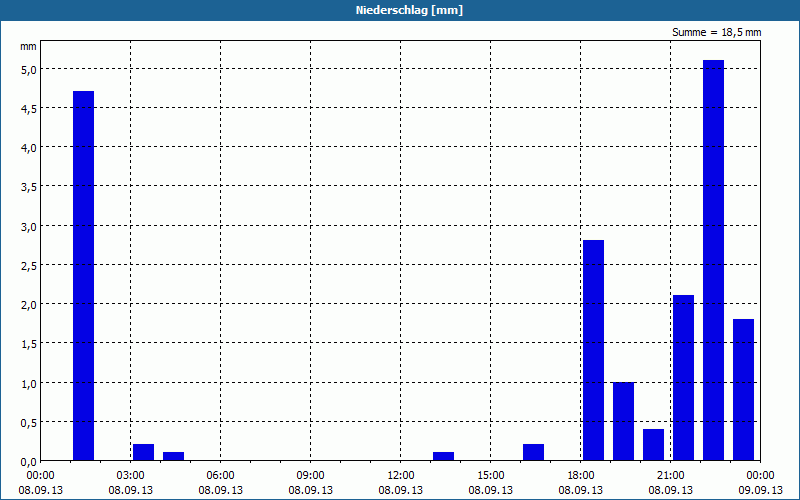This screenshot has height=500, width=800.
Task: Click the y-axis label '1,0'
Action: coord(29,383)
